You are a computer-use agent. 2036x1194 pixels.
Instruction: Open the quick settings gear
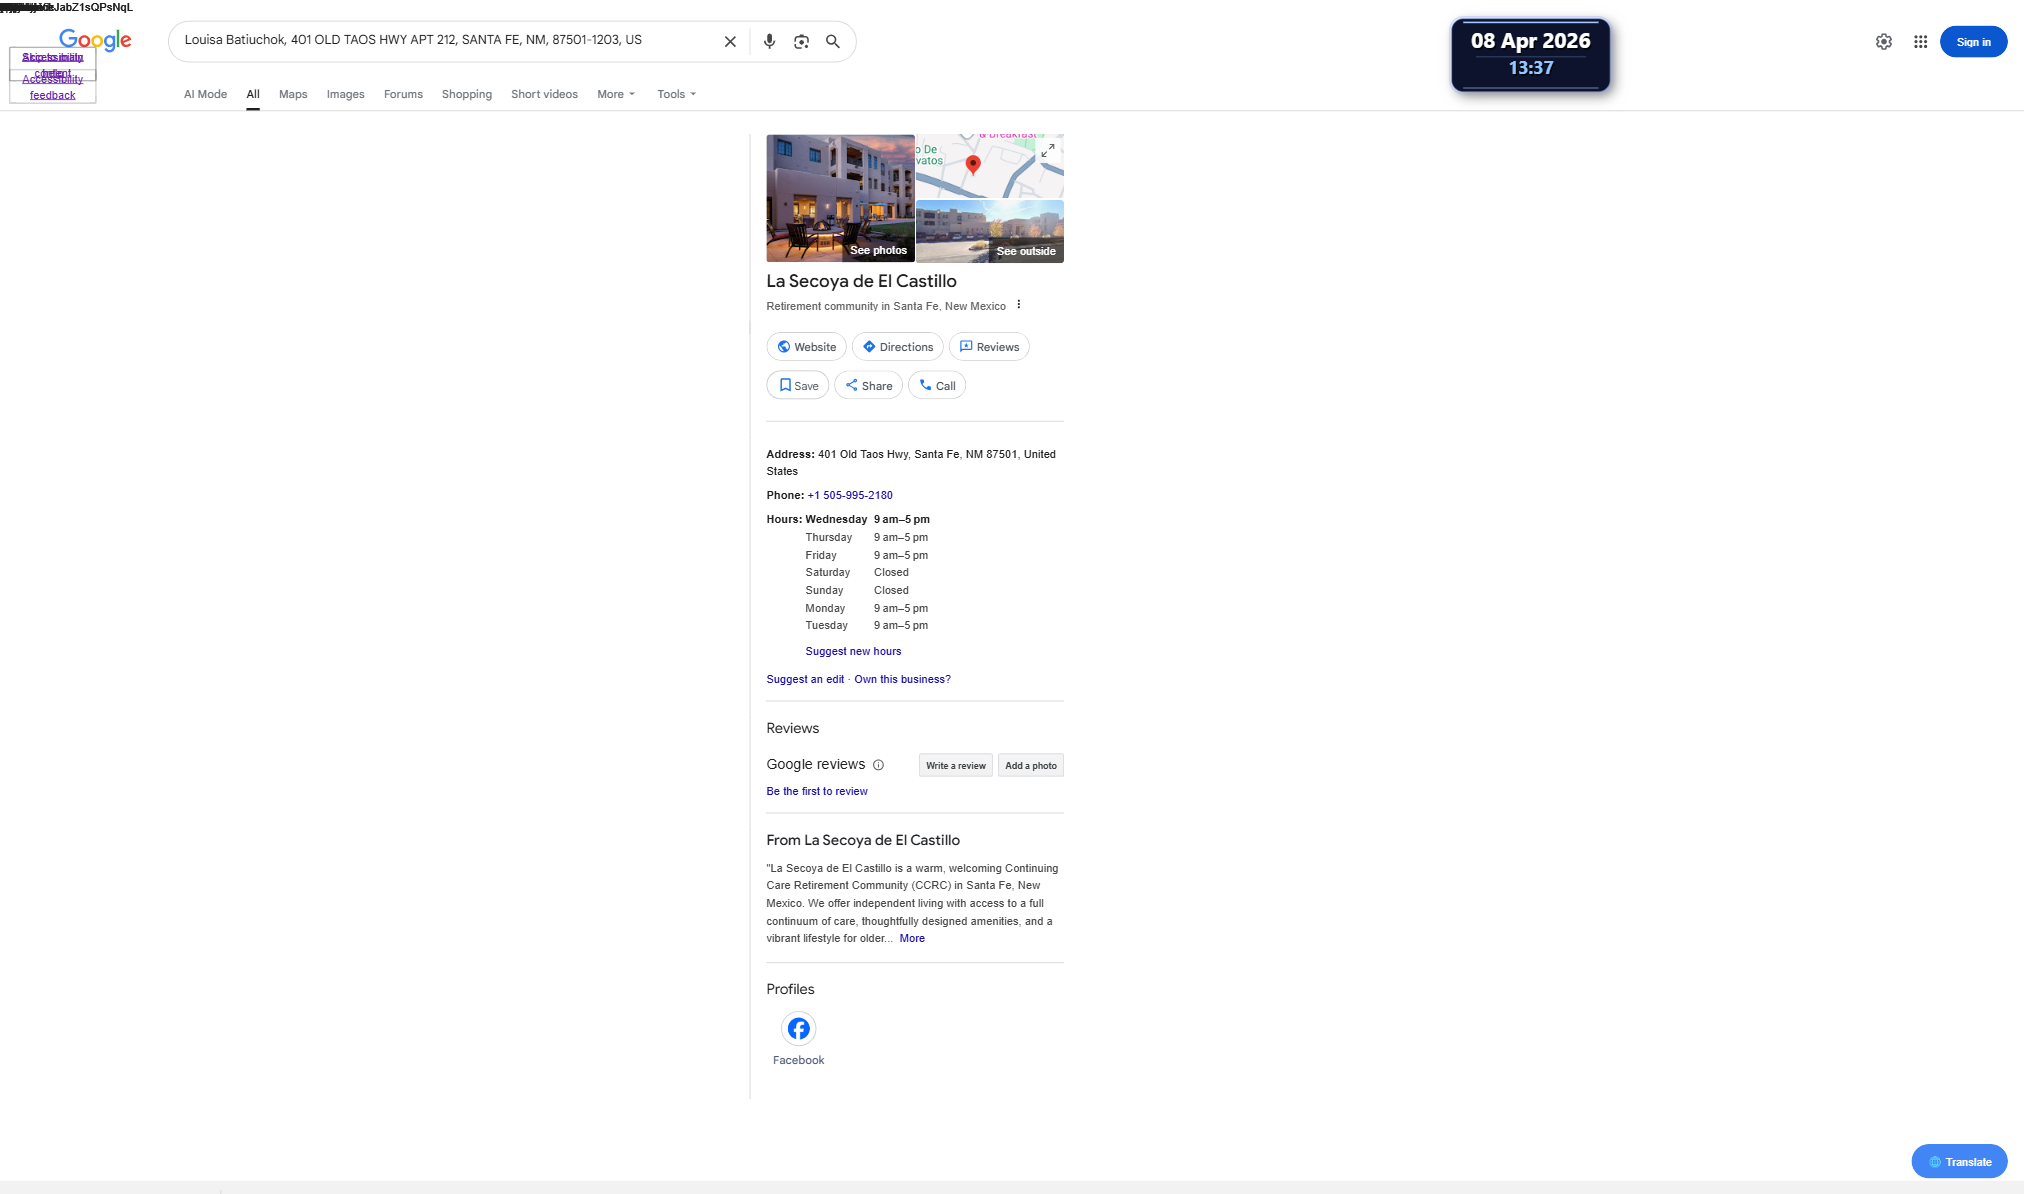(x=1883, y=42)
